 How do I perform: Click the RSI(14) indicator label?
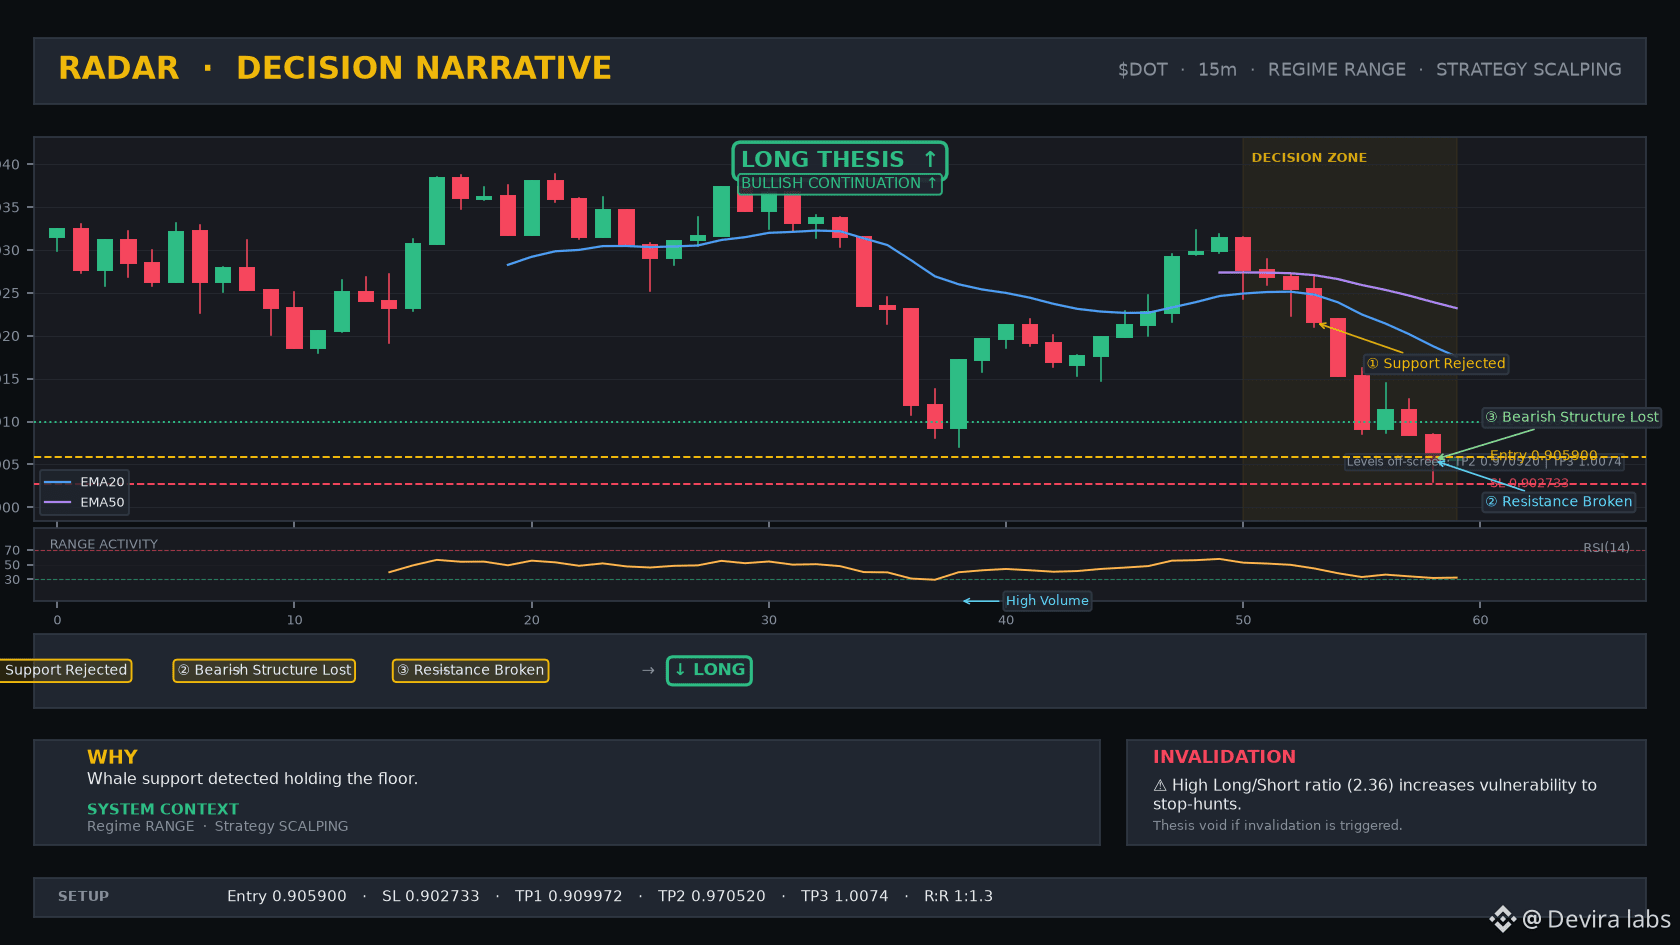tap(1606, 548)
